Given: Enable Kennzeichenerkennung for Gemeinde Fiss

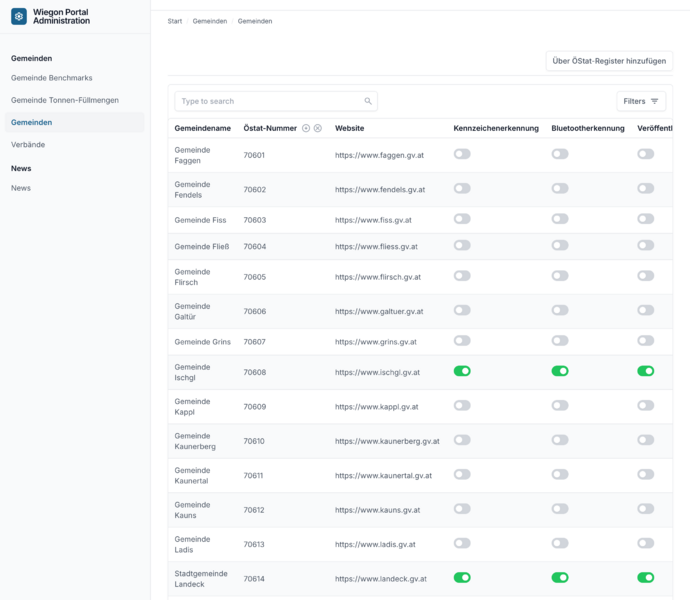Looking at the screenshot, I should [x=462, y=219].
